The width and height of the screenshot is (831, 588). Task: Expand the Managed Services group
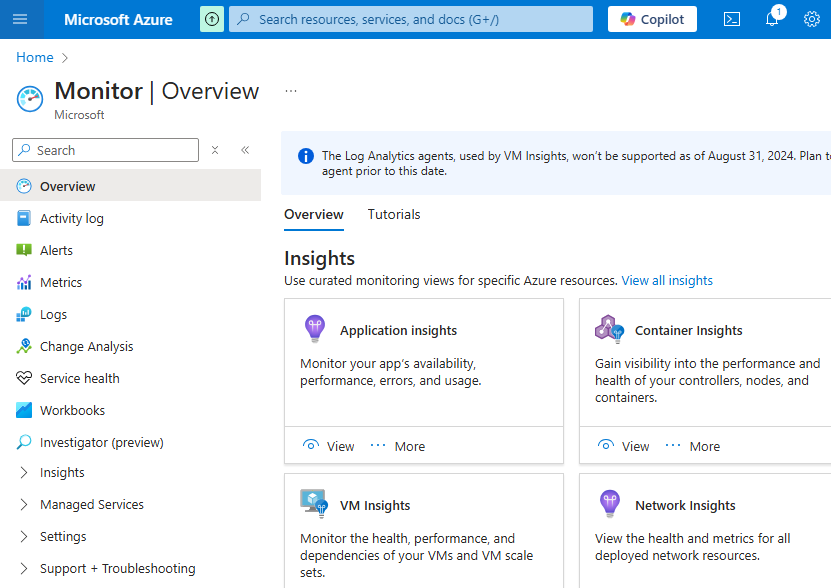click(x=24, y=504)
